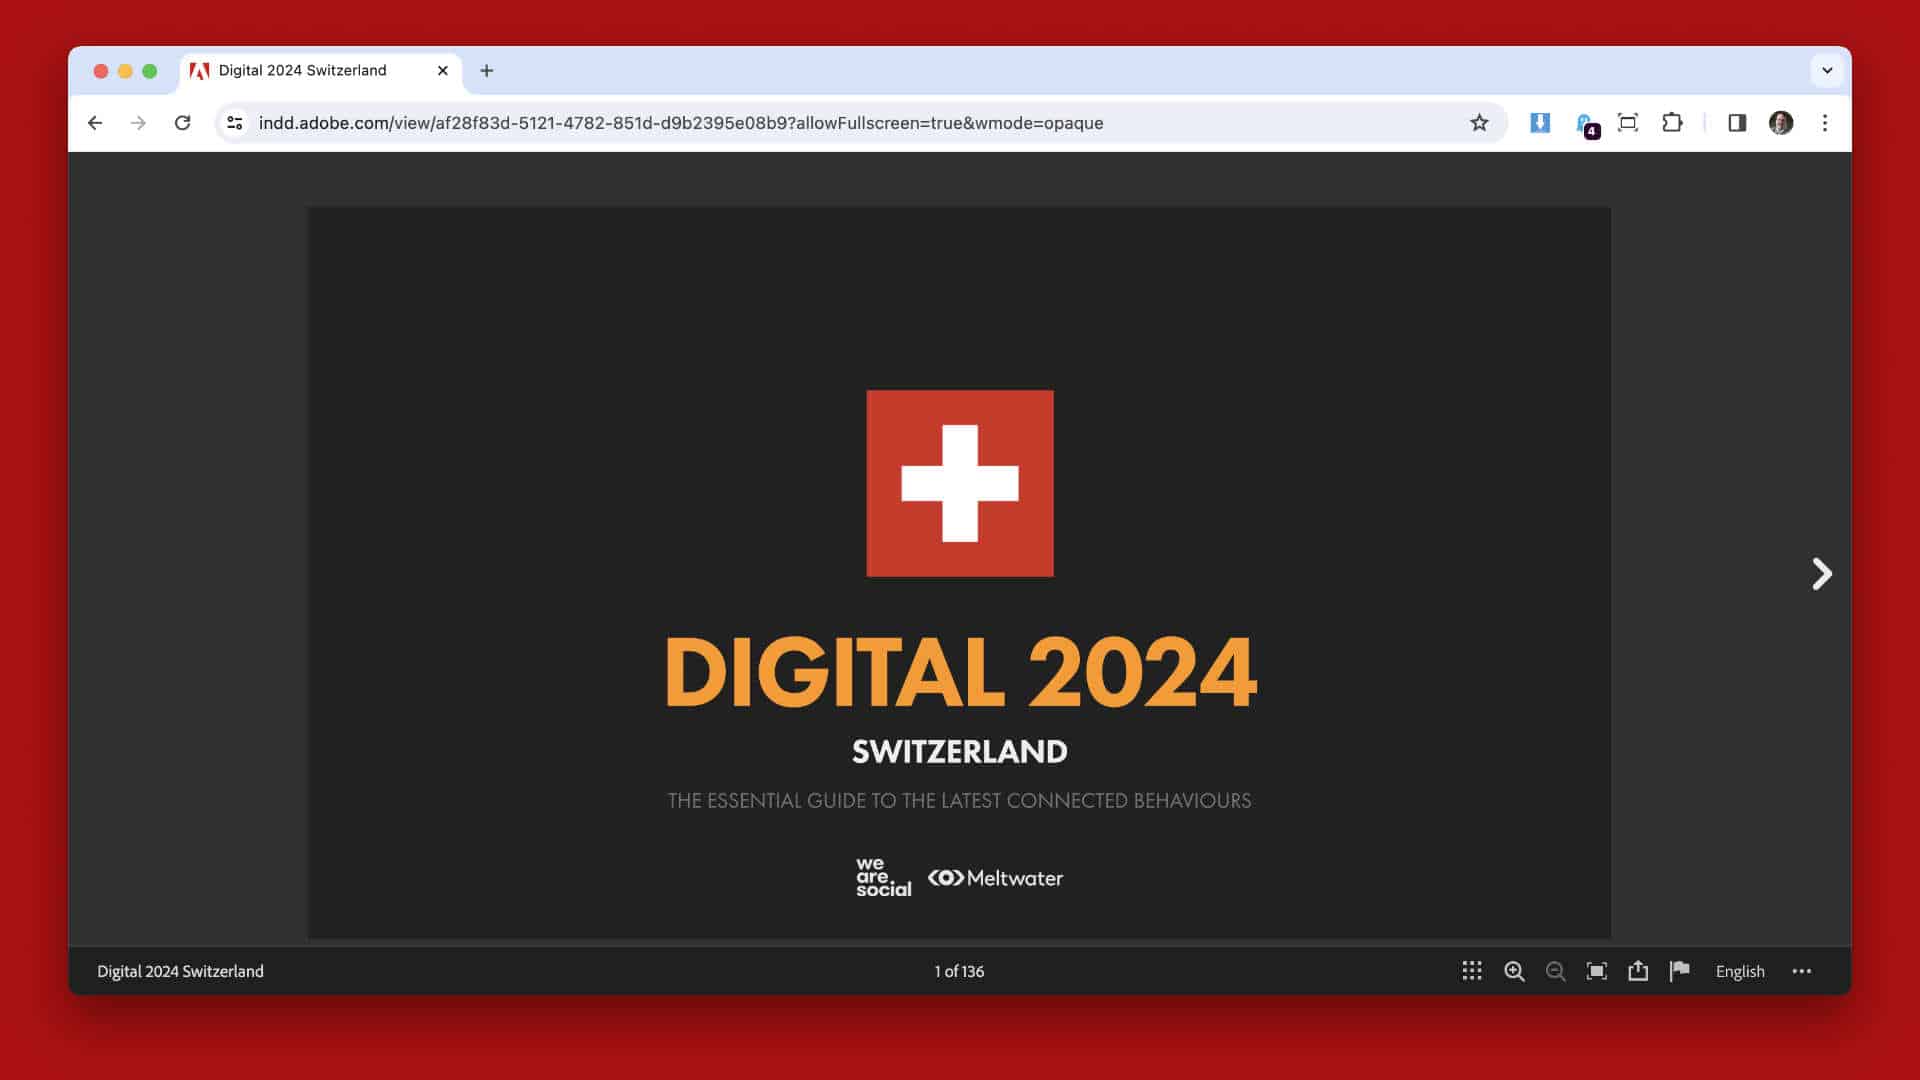
Task: Open the English language selector
Action: [1740, 971]
